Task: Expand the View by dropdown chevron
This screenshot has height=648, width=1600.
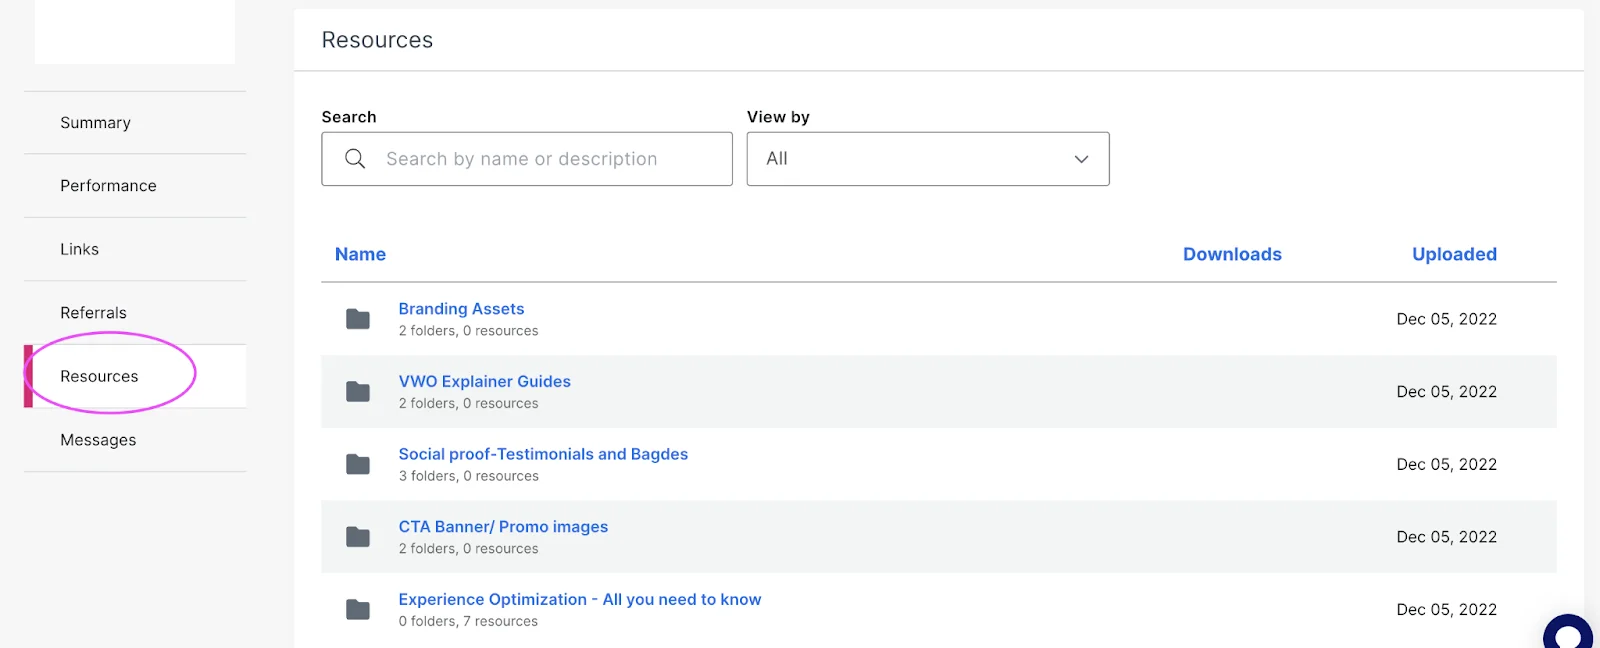Action: 1081,159
